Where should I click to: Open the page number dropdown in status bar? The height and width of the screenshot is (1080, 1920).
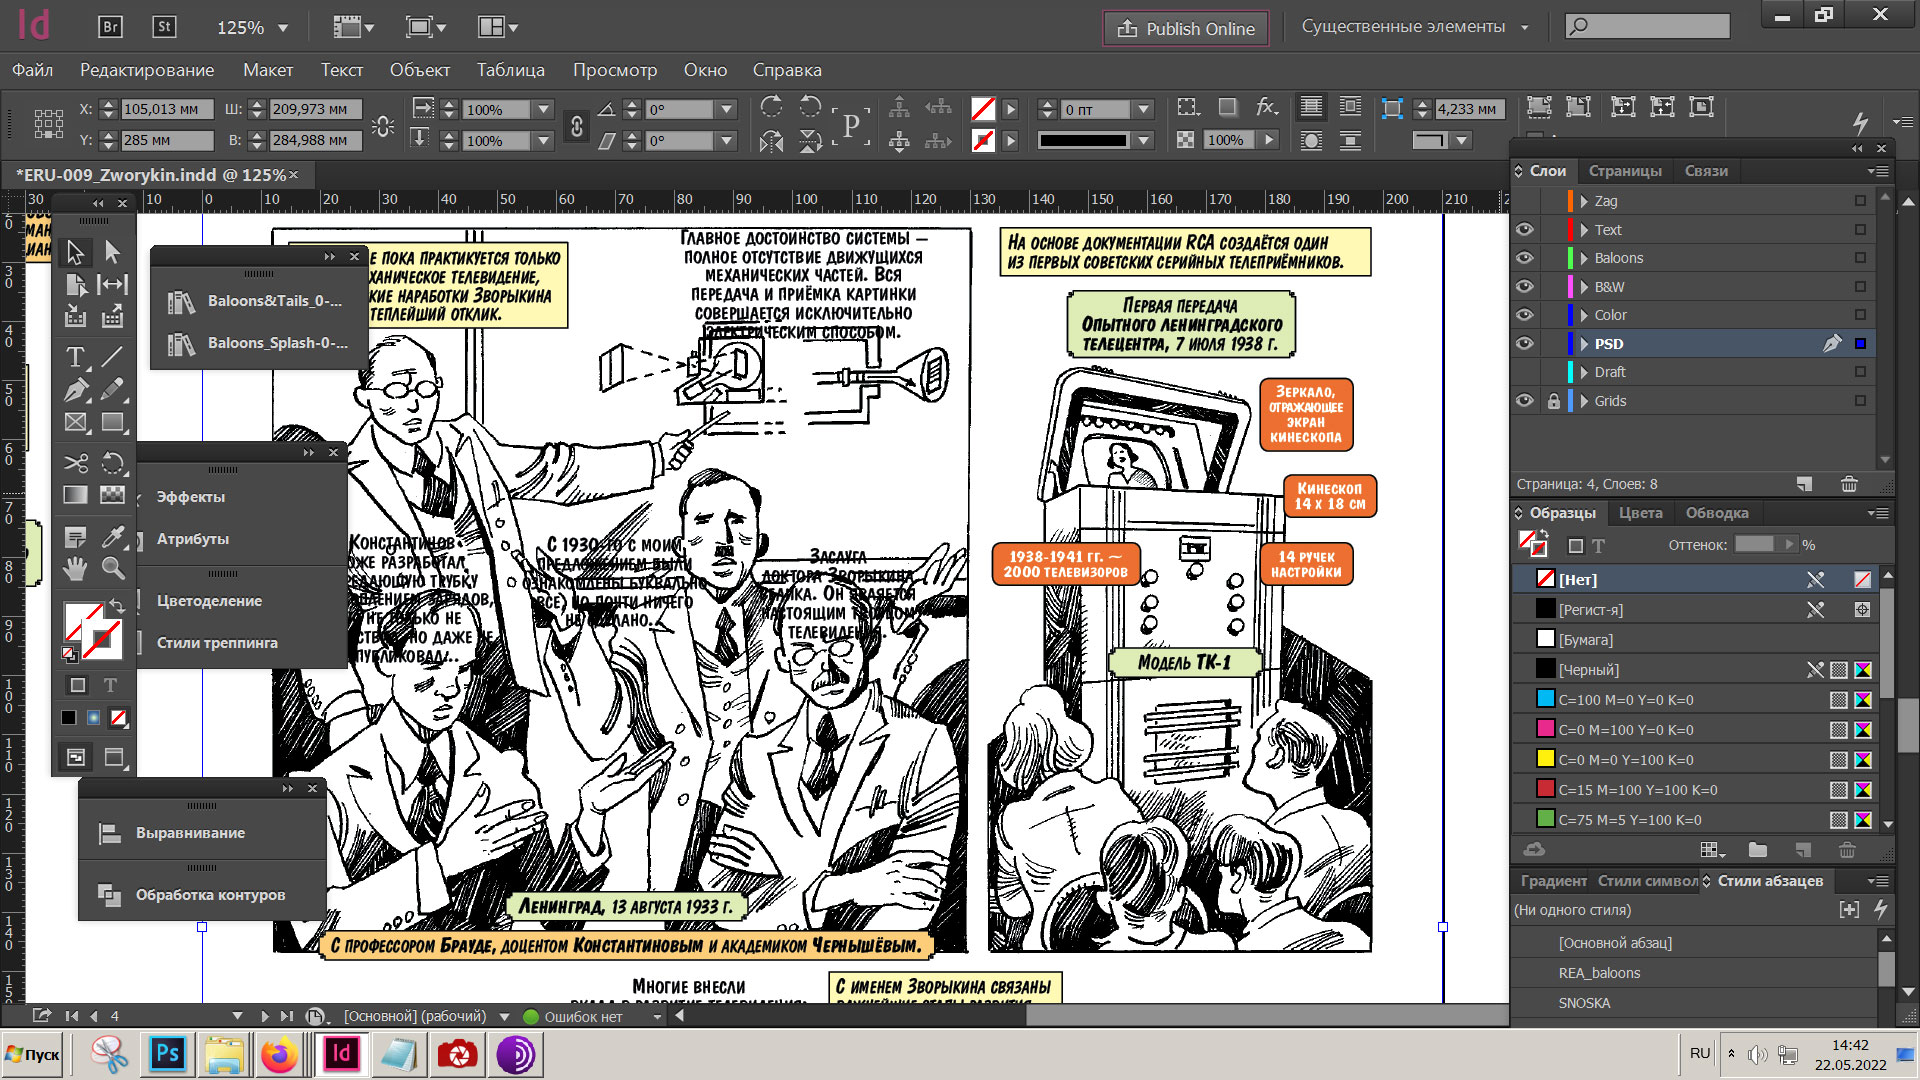point(237,1015)
